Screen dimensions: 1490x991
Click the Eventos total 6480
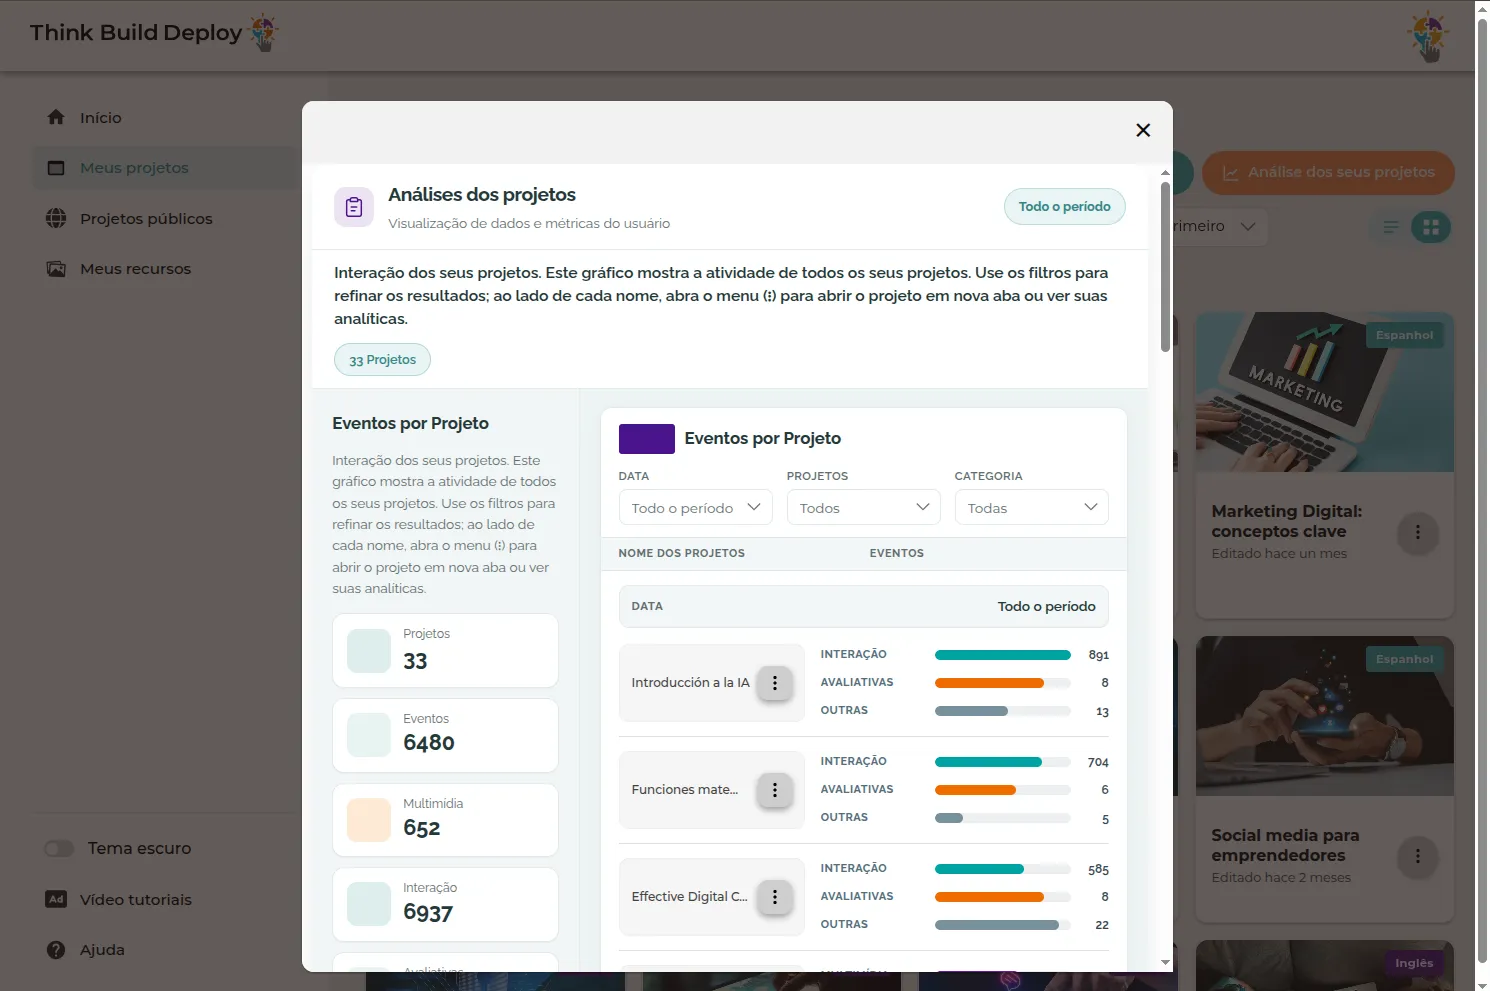(429, 743)
